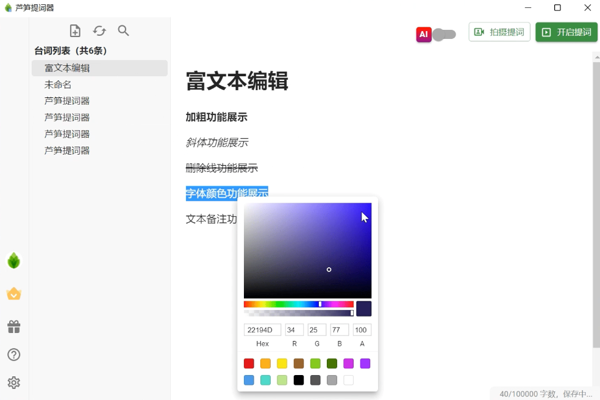Open the orange VIP crown sidebar icon
Screen dimensions: 600x400
(14, 294)
